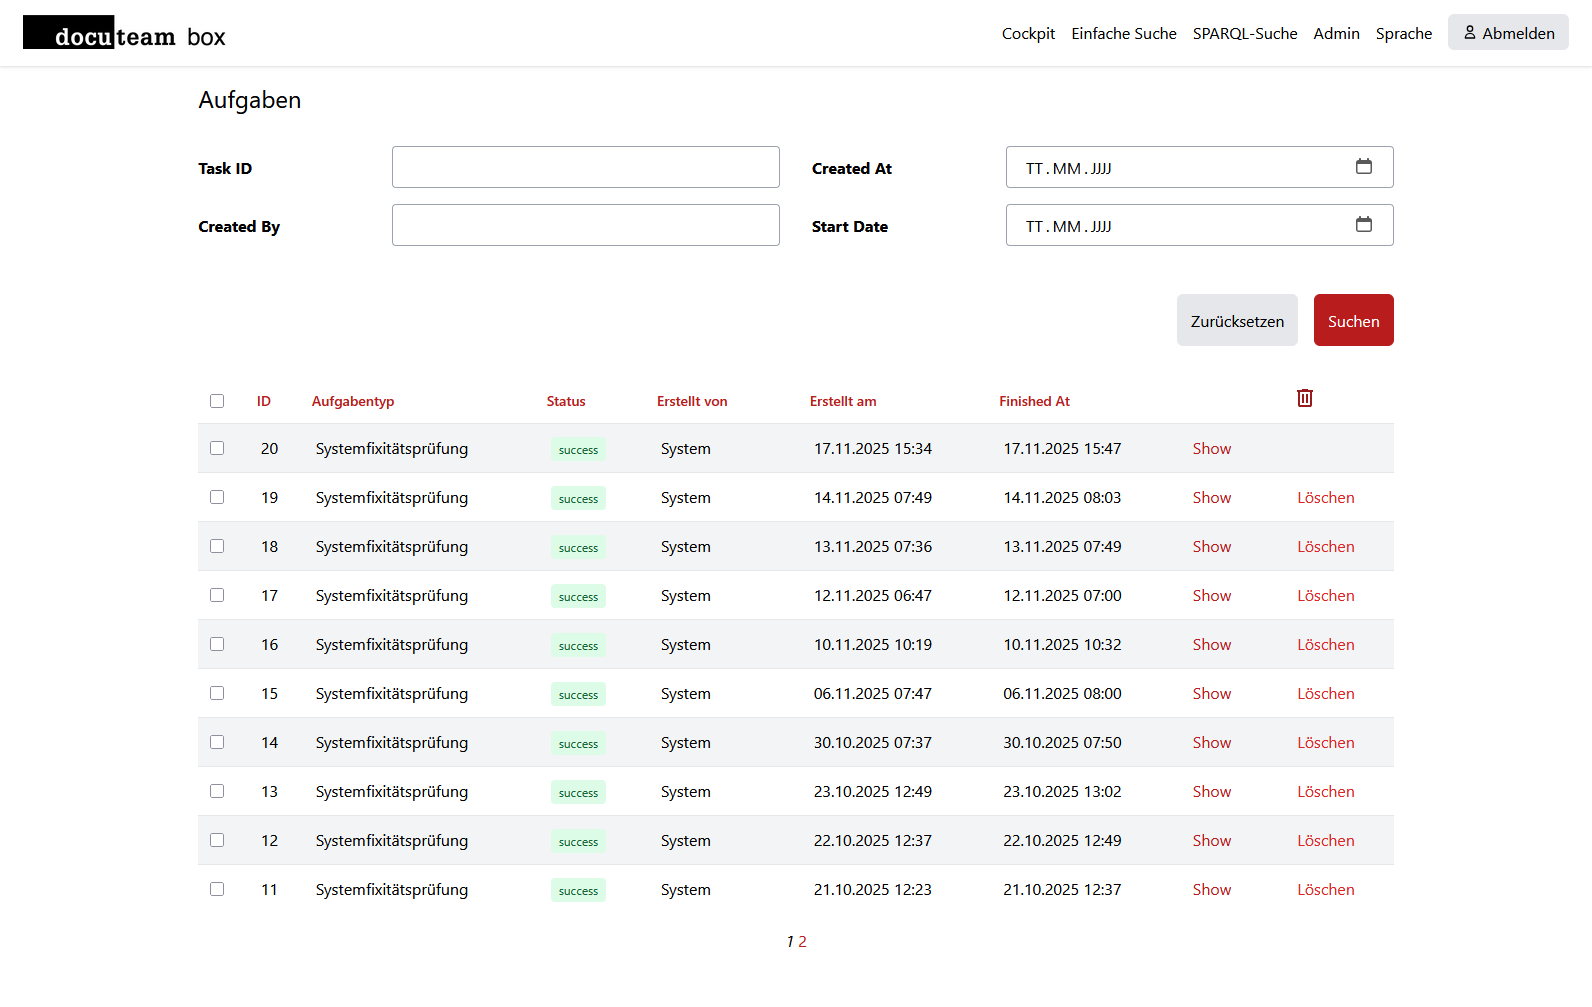Focus the Task ID input field

[585, 167]
